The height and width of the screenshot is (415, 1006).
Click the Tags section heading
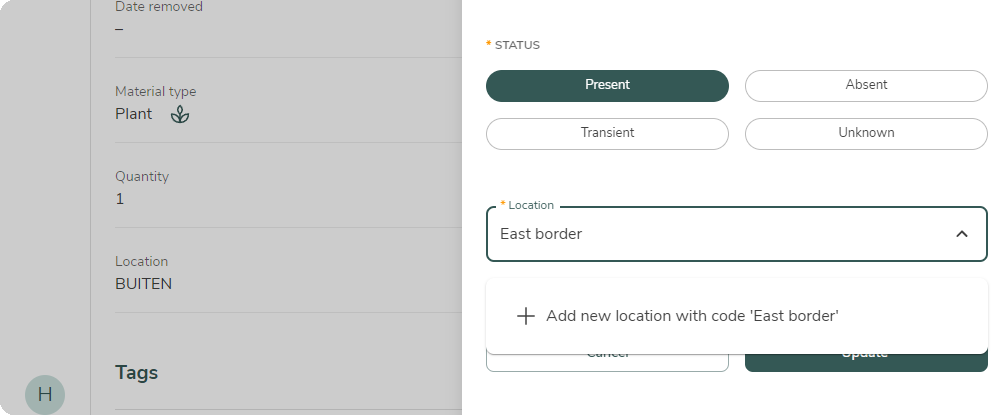[x=137, y=373]
